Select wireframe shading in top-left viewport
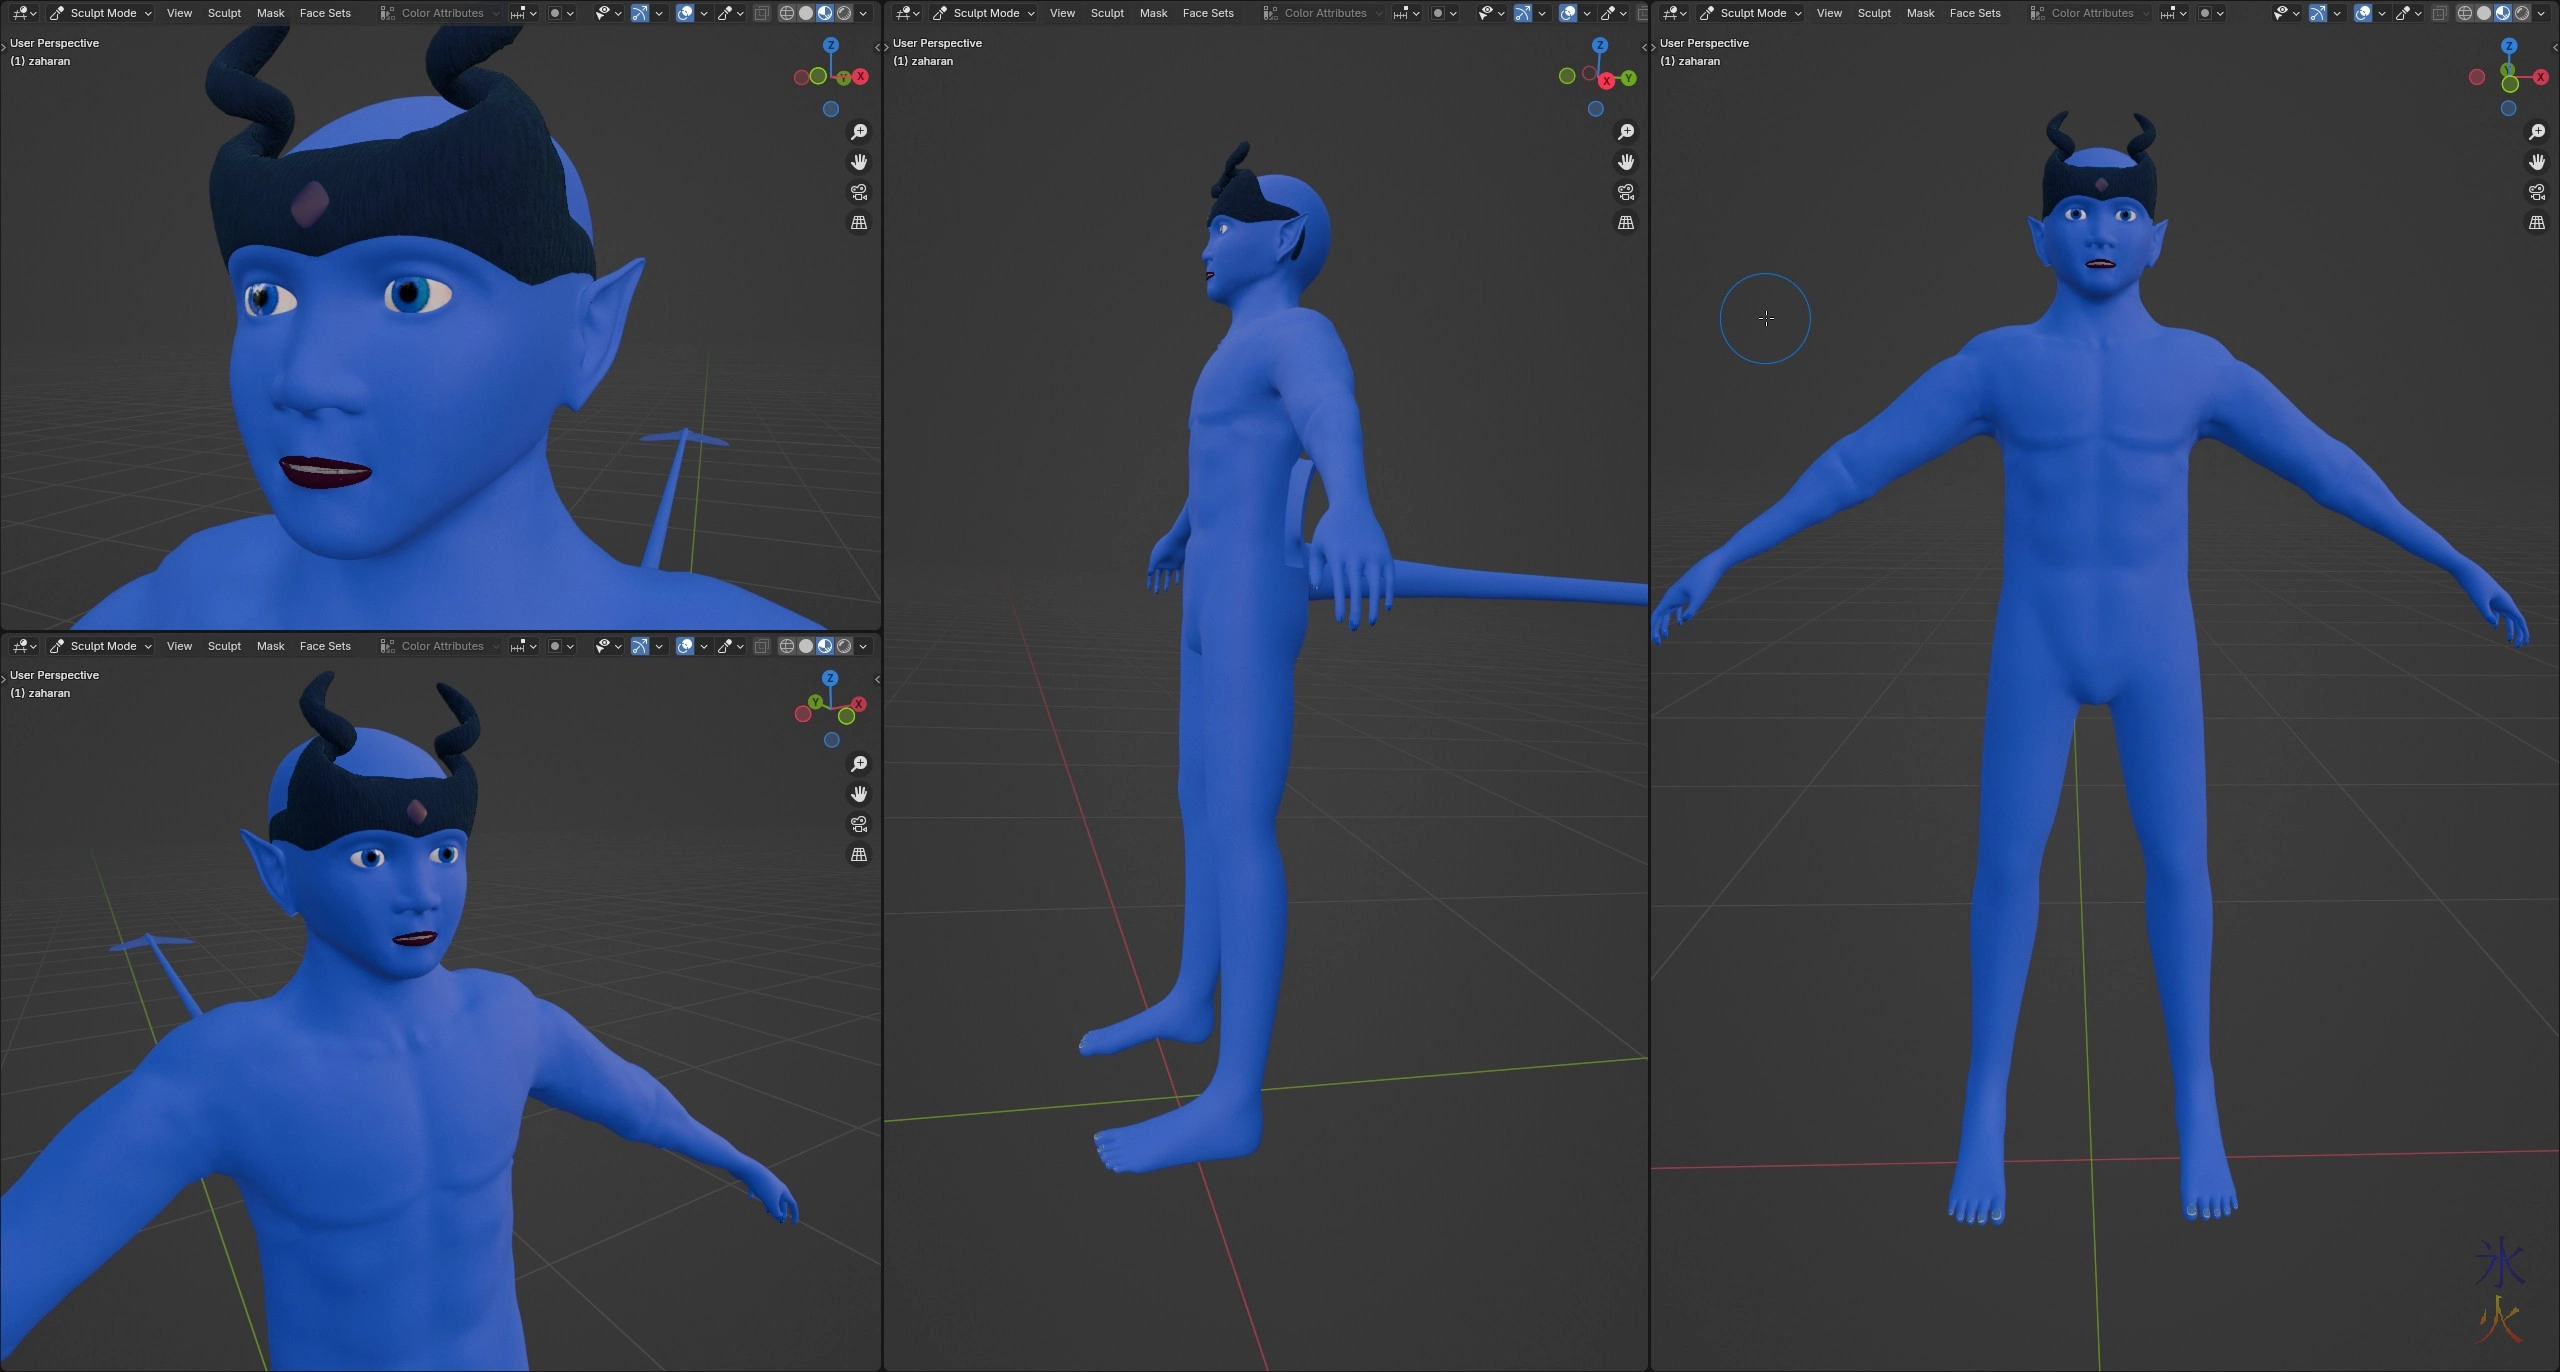The height and width of the screenshot is (1372, 2560). click(x=787, y=13)
